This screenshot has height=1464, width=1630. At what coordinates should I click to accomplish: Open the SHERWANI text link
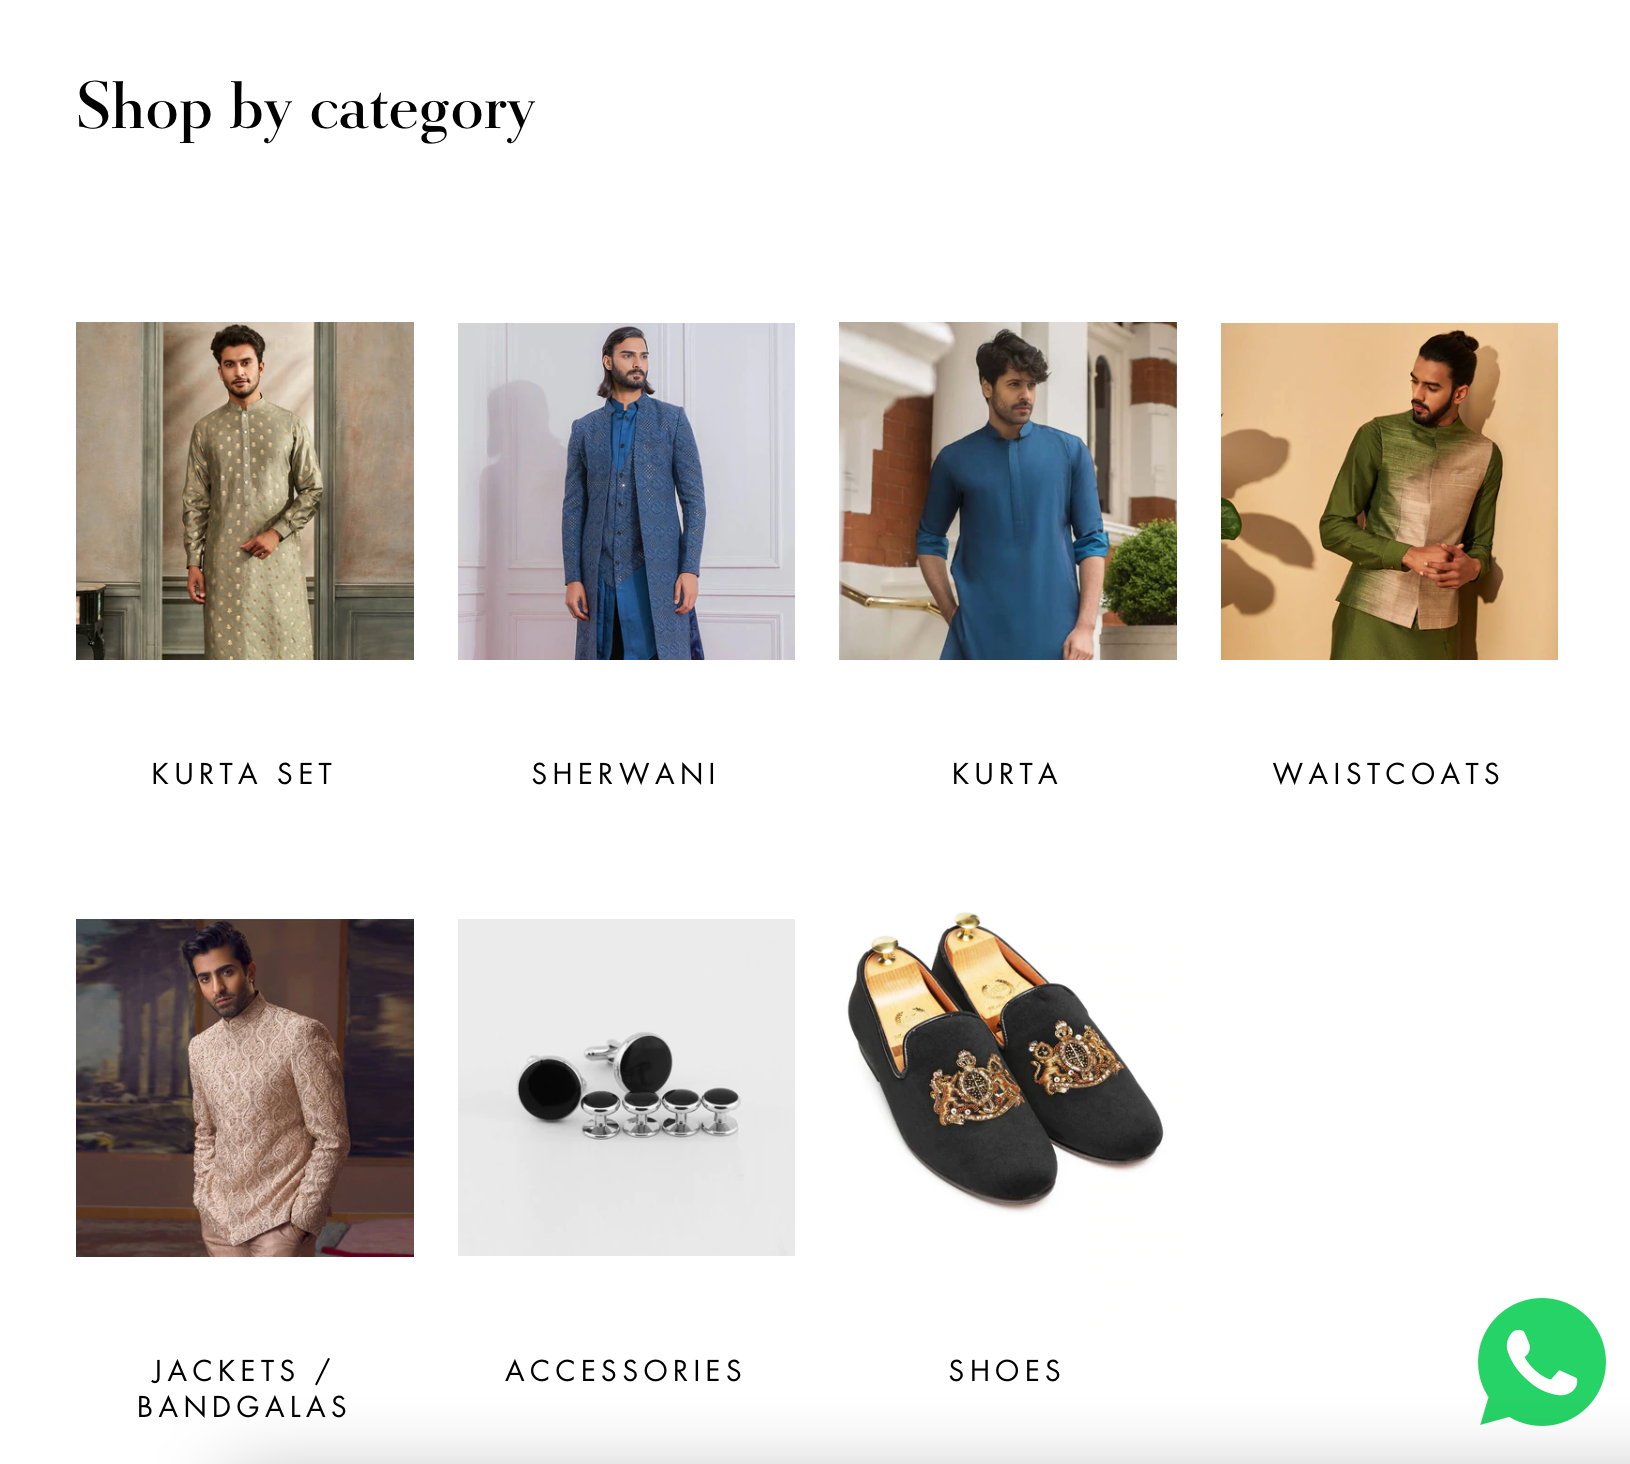pyautogui.click(x=625, y=774)
